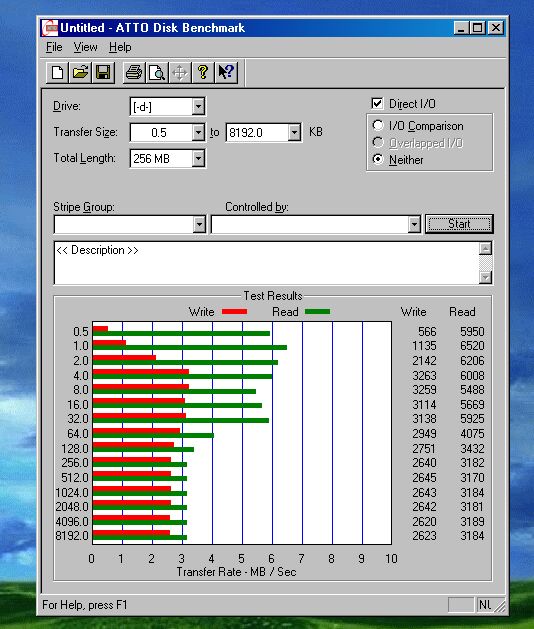Screen dimensions: 534x629
Task: Open the View menu
Action: click(x=85, y=47)
